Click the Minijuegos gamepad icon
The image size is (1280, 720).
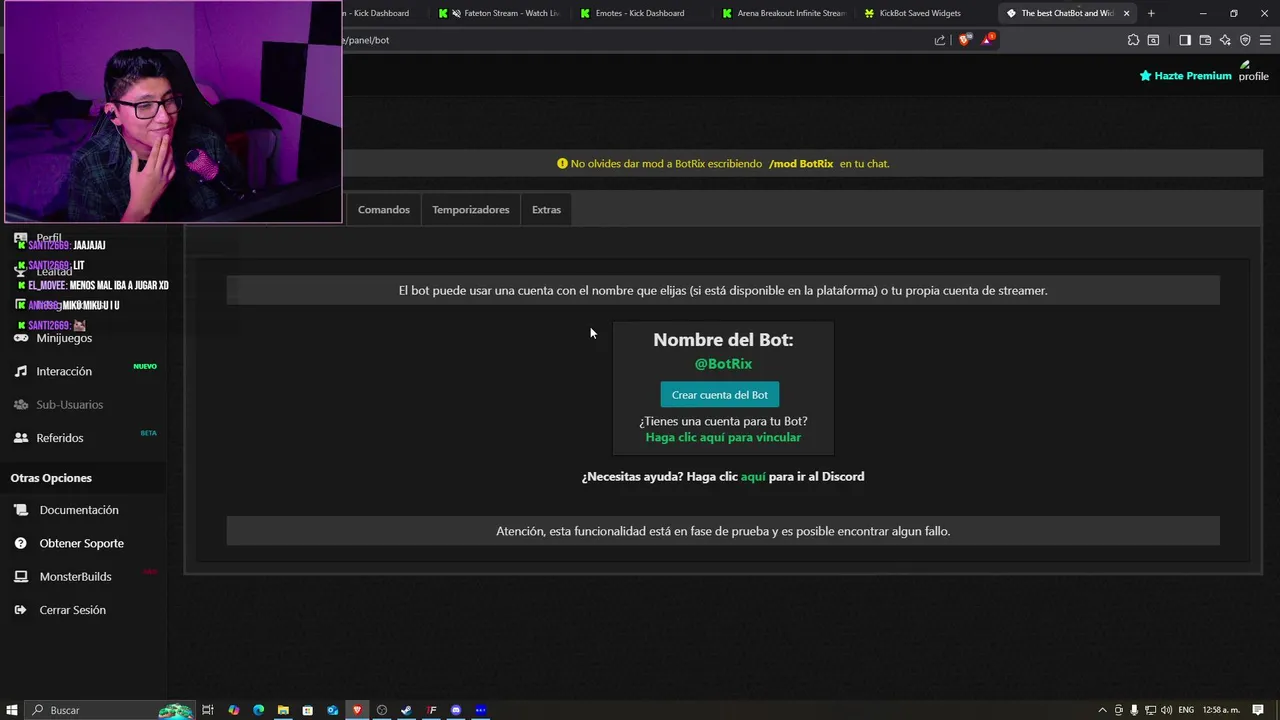20,338
